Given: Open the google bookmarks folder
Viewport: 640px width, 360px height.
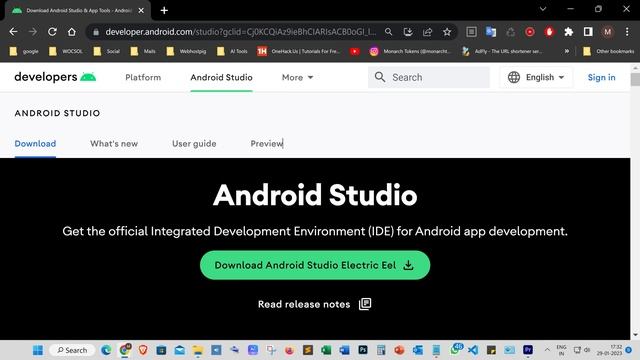Looking at the screenshot, I should coord(24,51).
